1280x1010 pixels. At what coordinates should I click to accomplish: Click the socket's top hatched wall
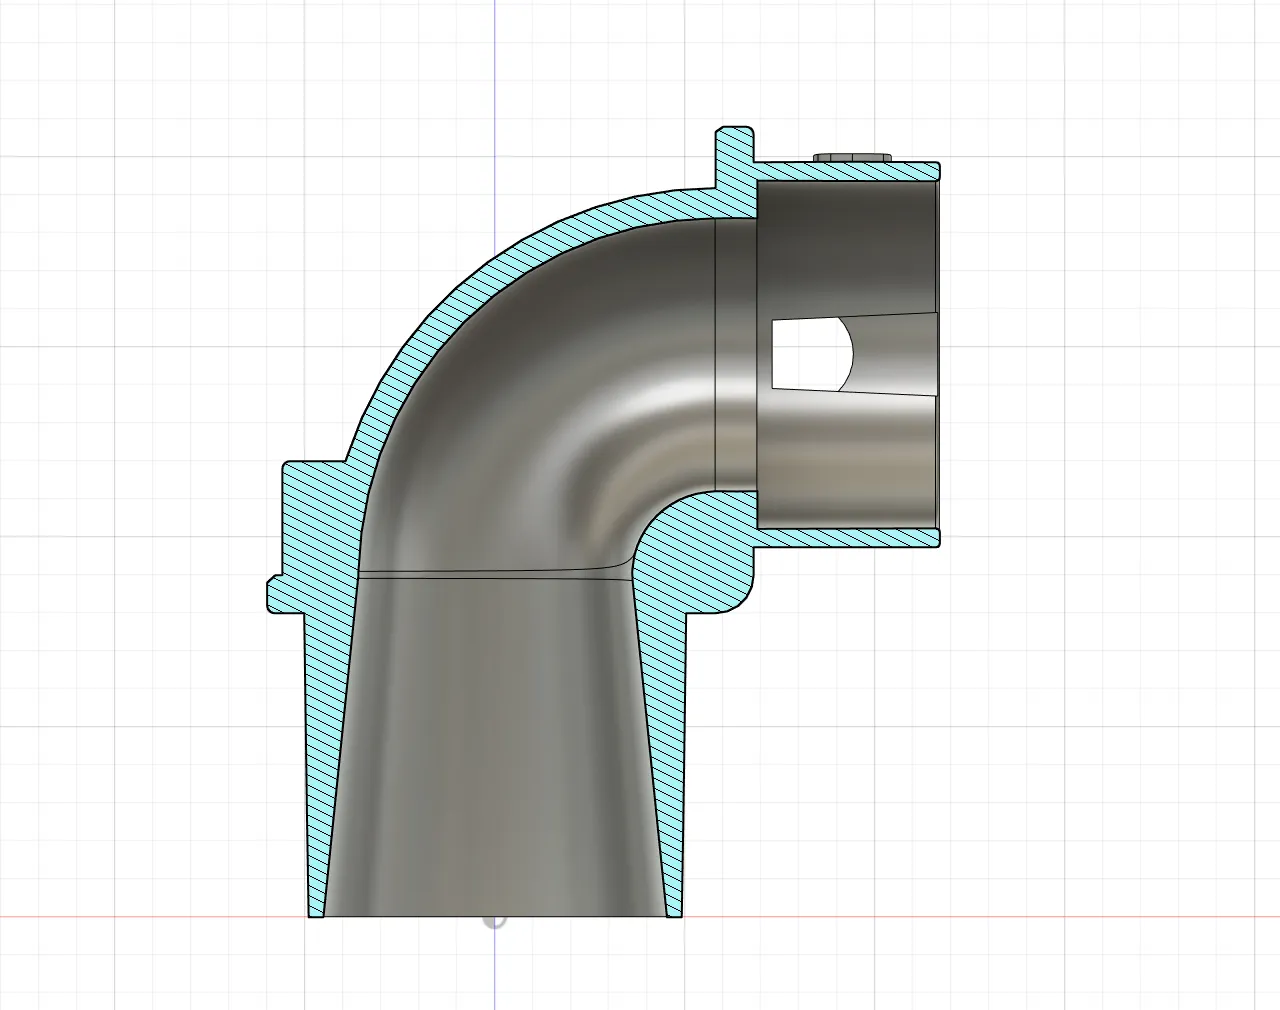click(x=850, y=171)
